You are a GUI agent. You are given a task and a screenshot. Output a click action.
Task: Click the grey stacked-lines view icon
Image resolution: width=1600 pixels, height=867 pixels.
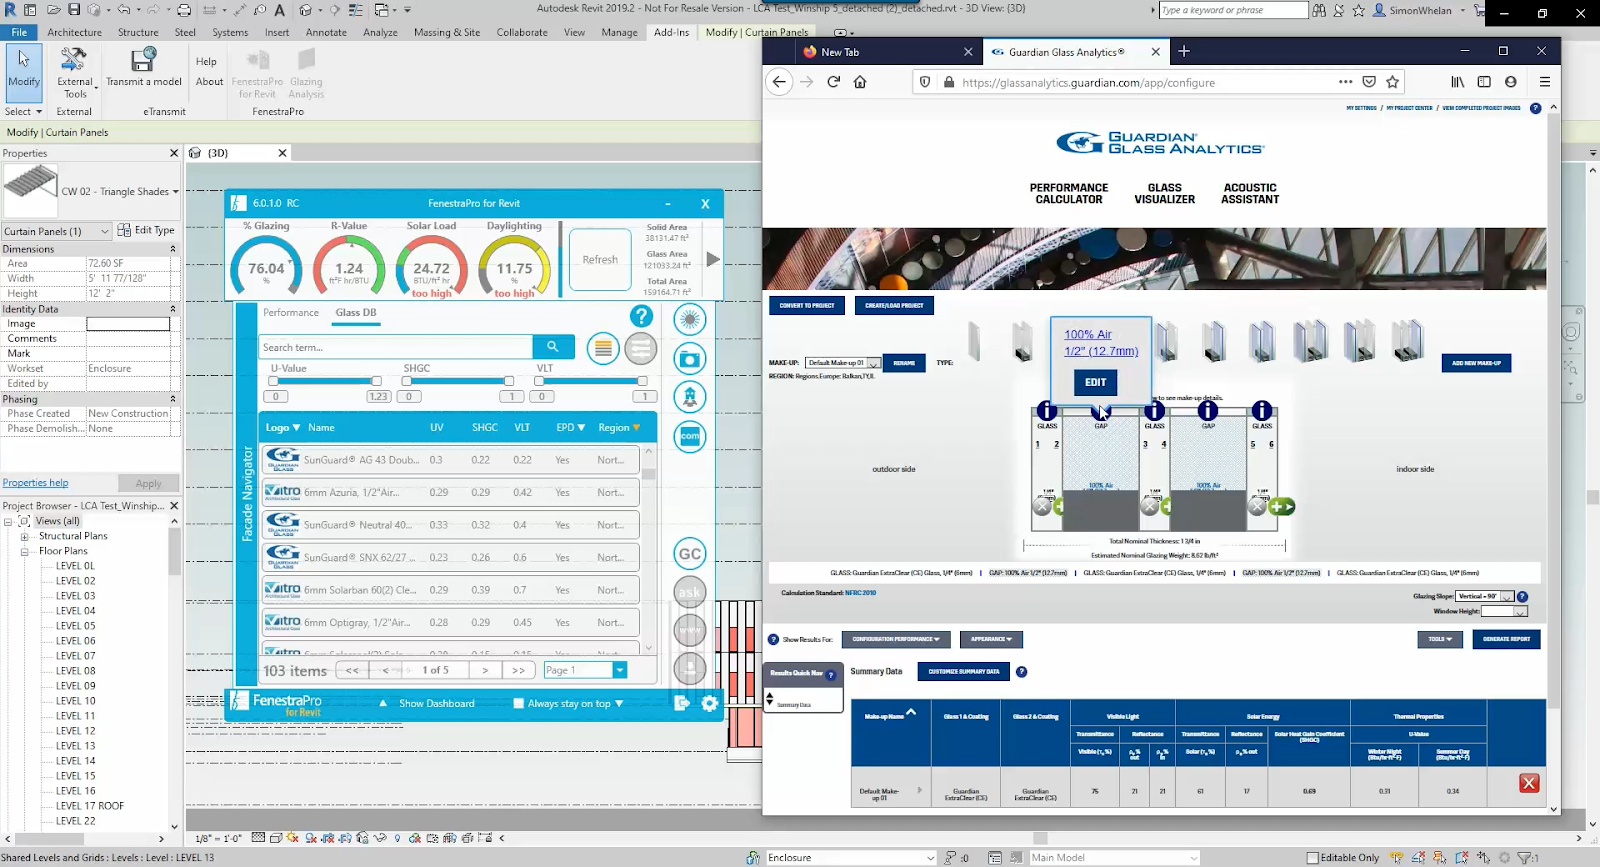pos(641,348)
